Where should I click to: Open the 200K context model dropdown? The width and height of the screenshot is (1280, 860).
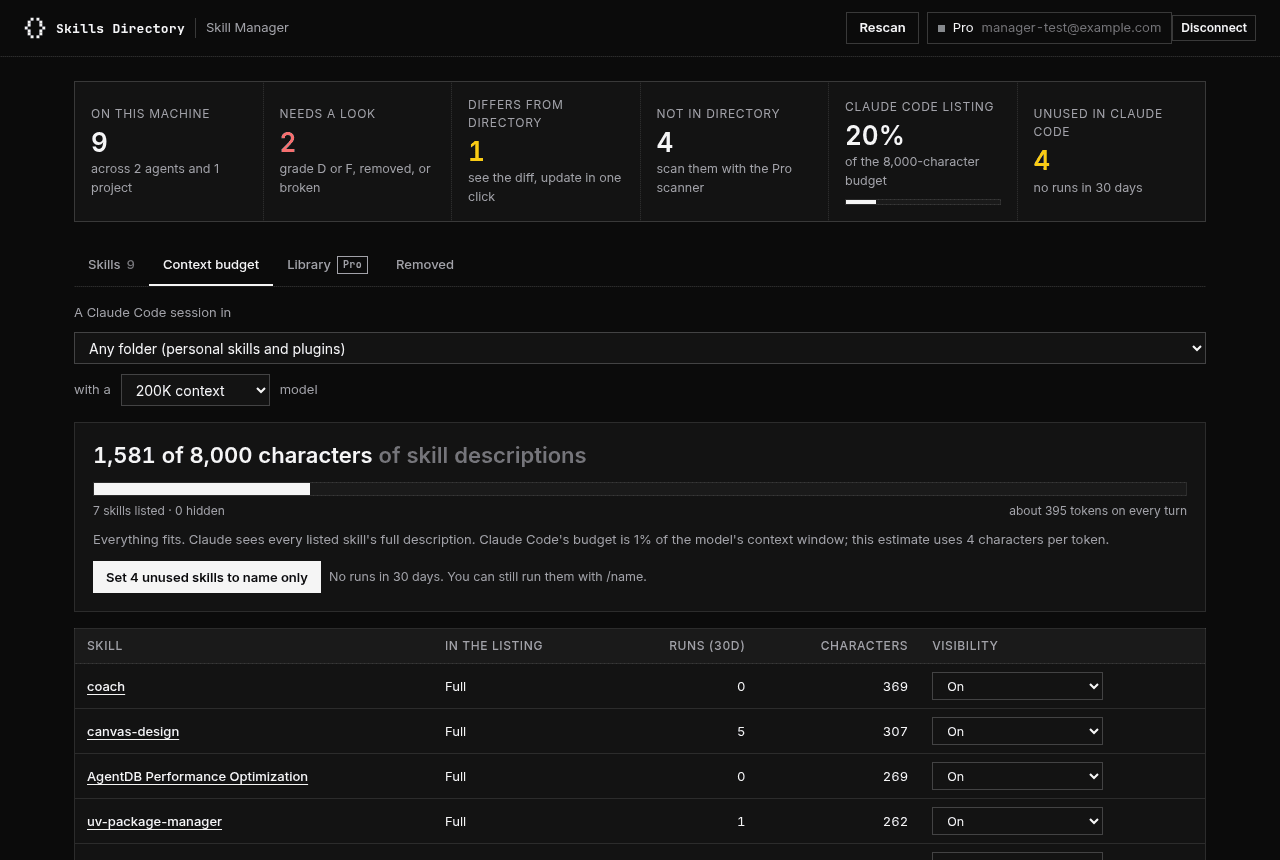[x=195, y=390]
